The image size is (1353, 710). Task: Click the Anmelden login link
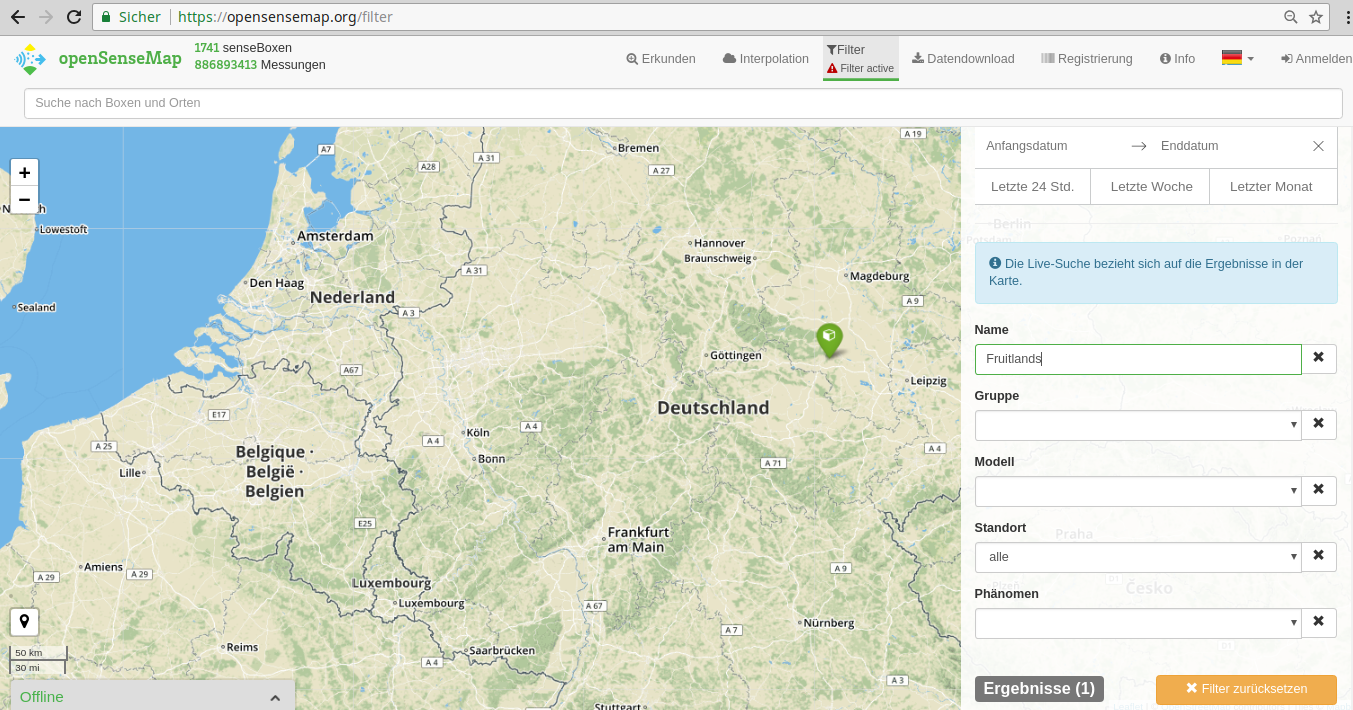[1316, 59]
